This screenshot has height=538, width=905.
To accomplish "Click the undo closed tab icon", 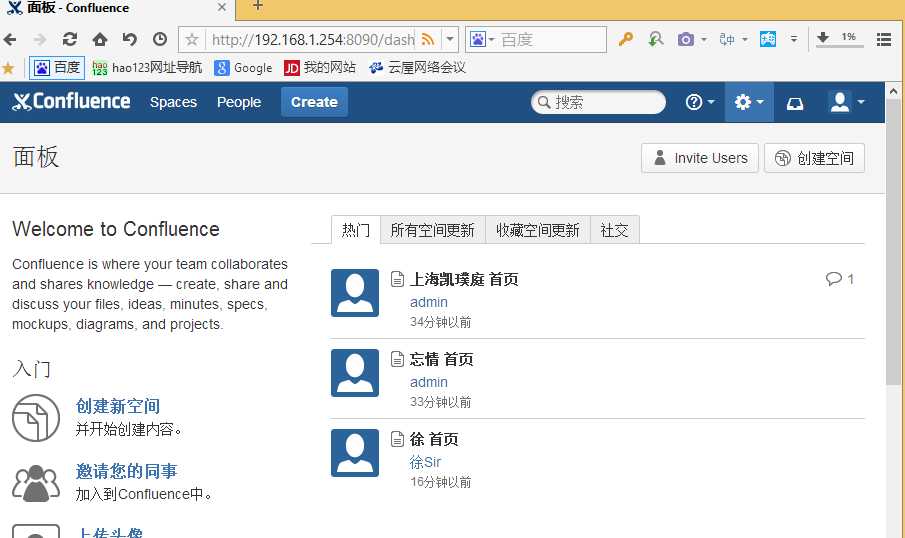I will point(130,39).
